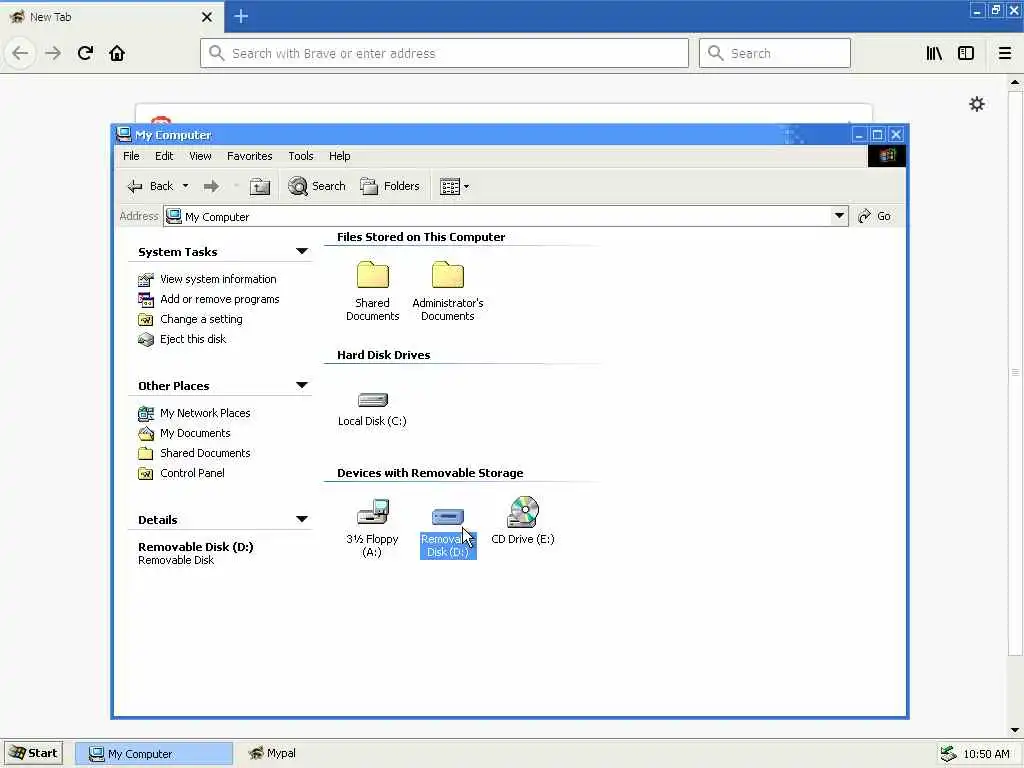This screenshot has height=768, width=1024.
Task: Reload the browser page
Action: (x=85, y=53)
